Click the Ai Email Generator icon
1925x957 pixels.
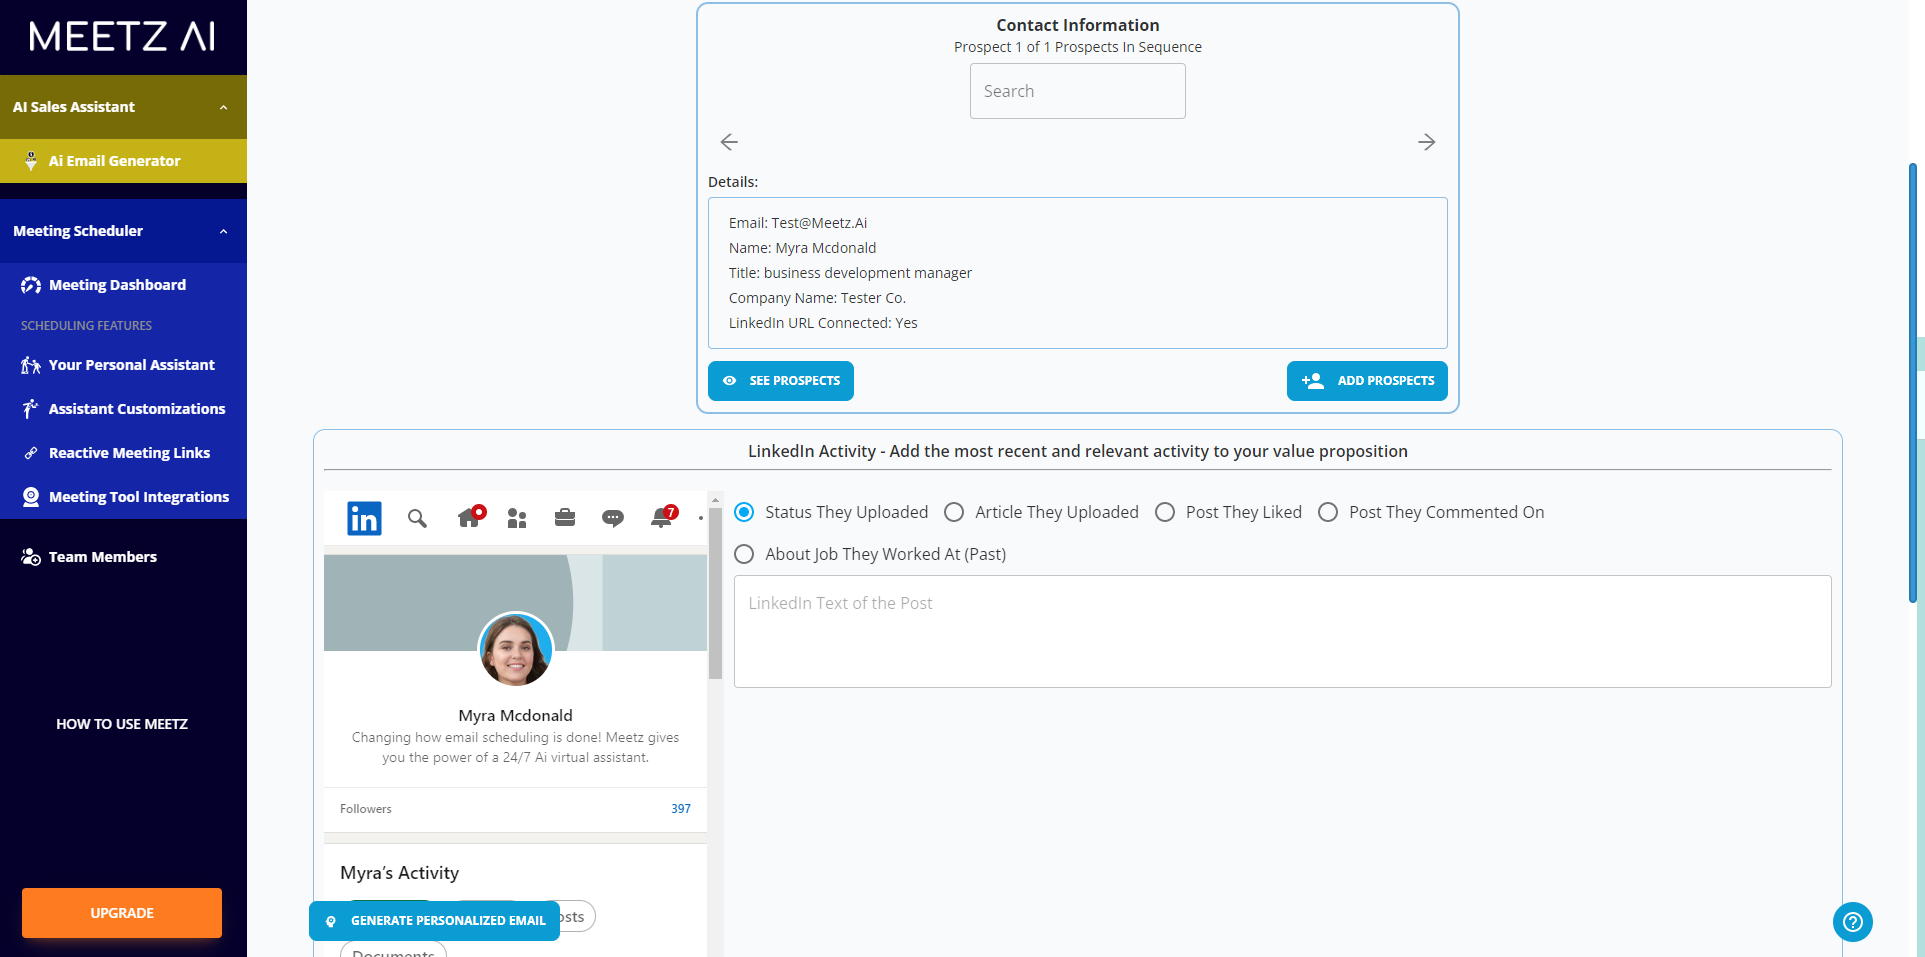(31, 161)
